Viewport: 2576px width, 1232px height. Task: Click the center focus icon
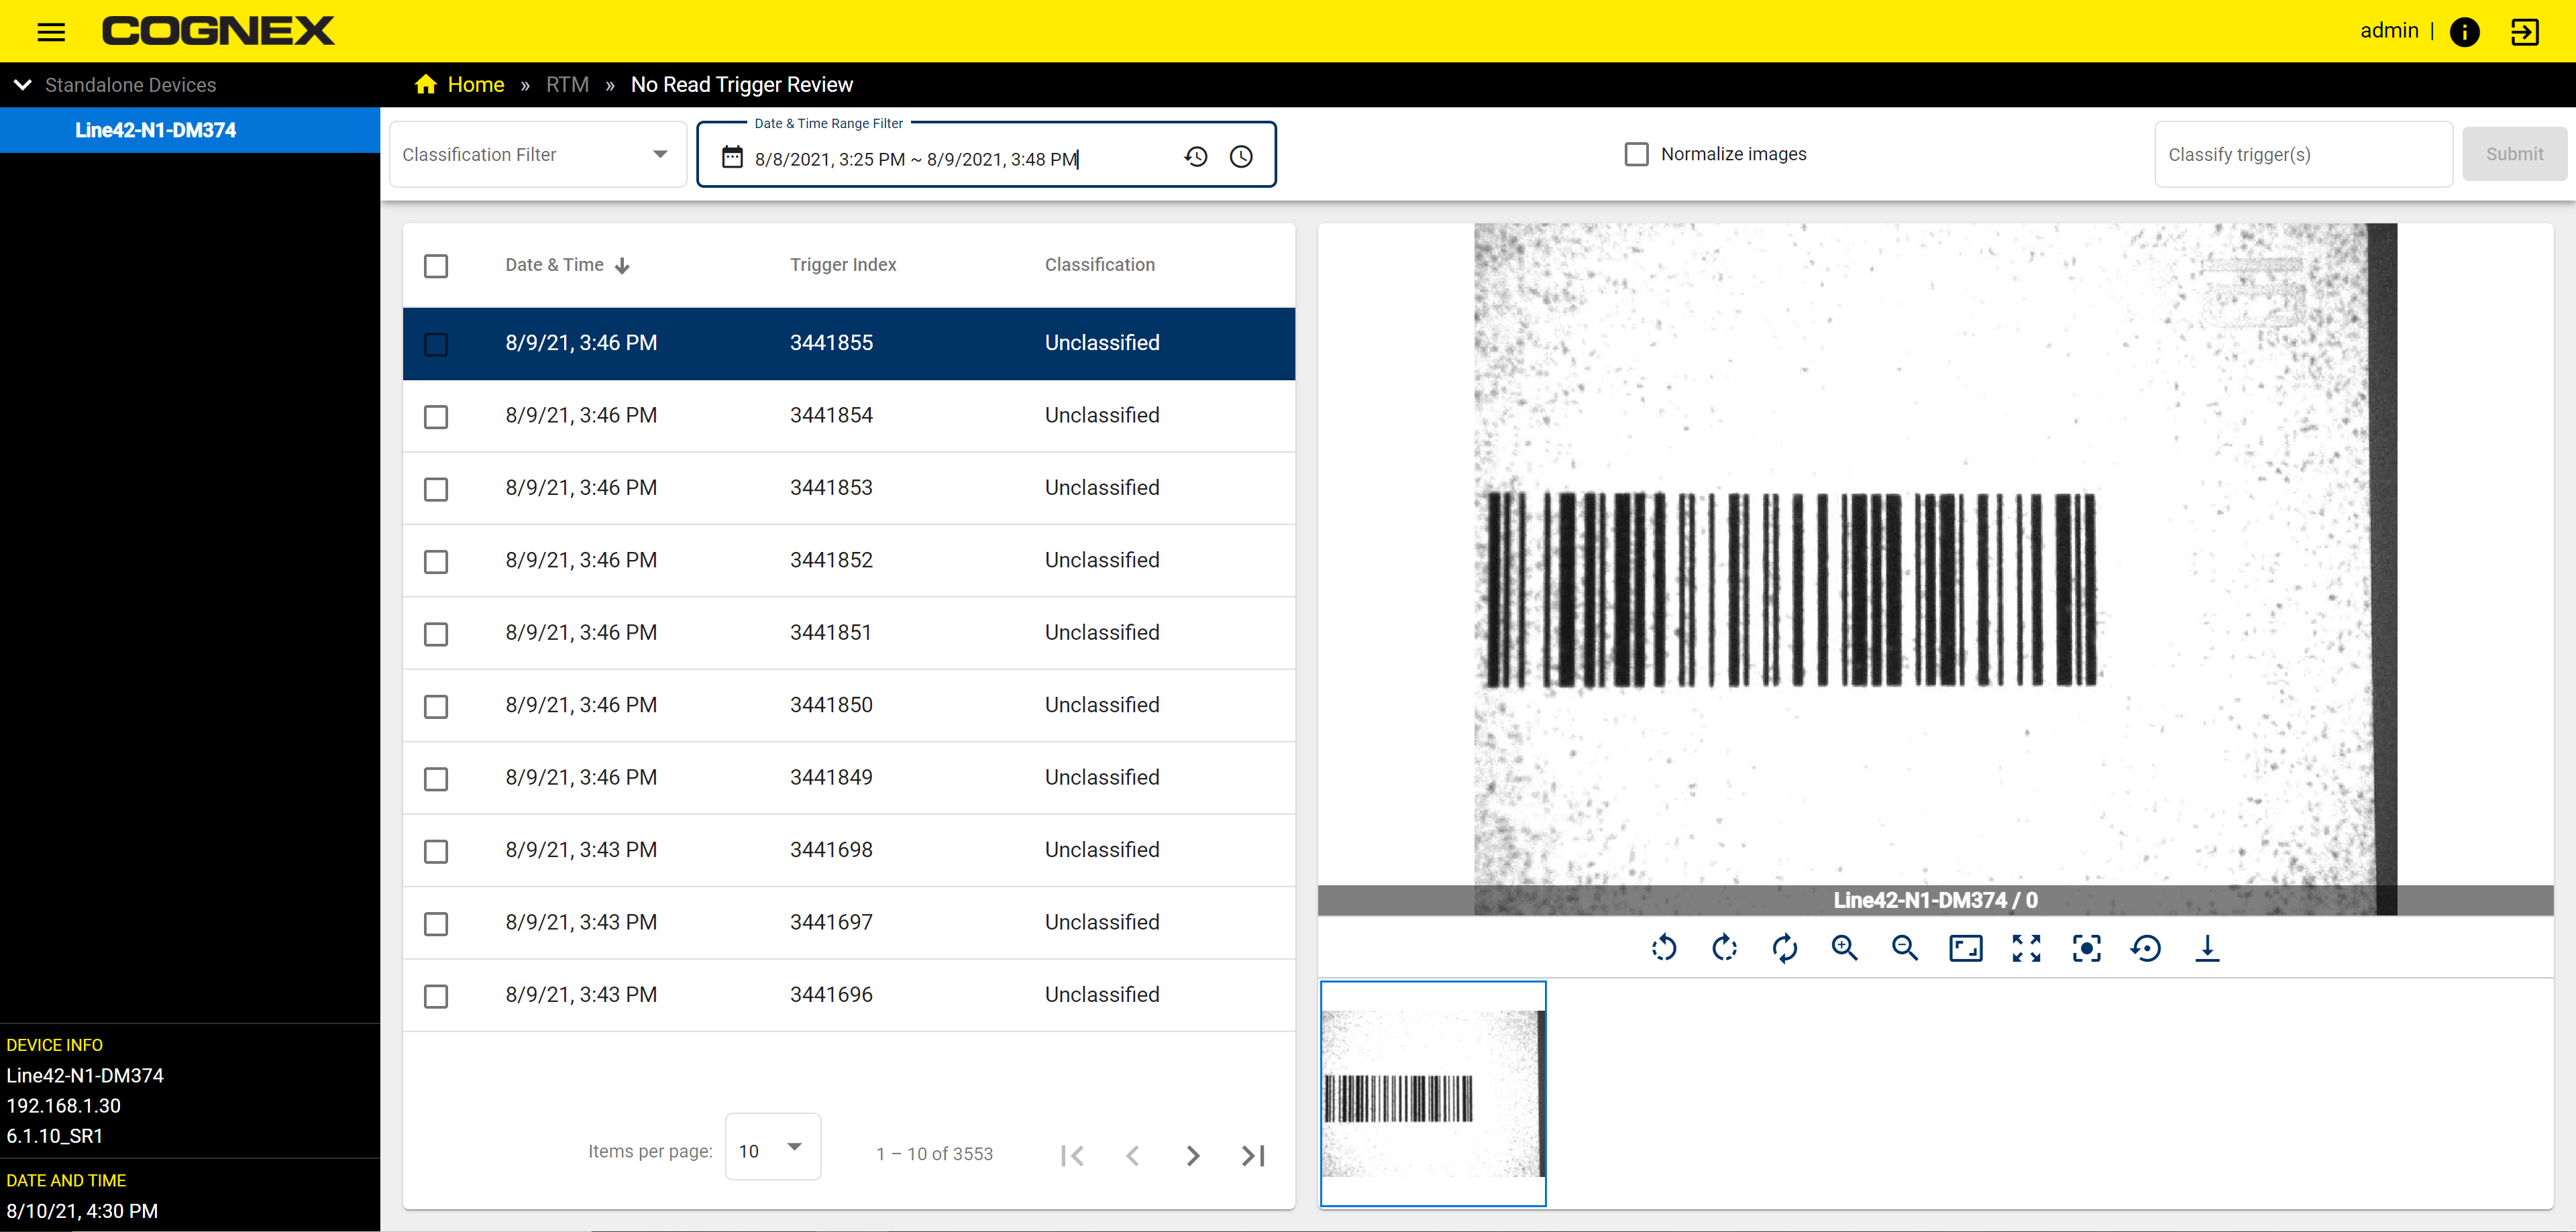(x=2087, y=947)
